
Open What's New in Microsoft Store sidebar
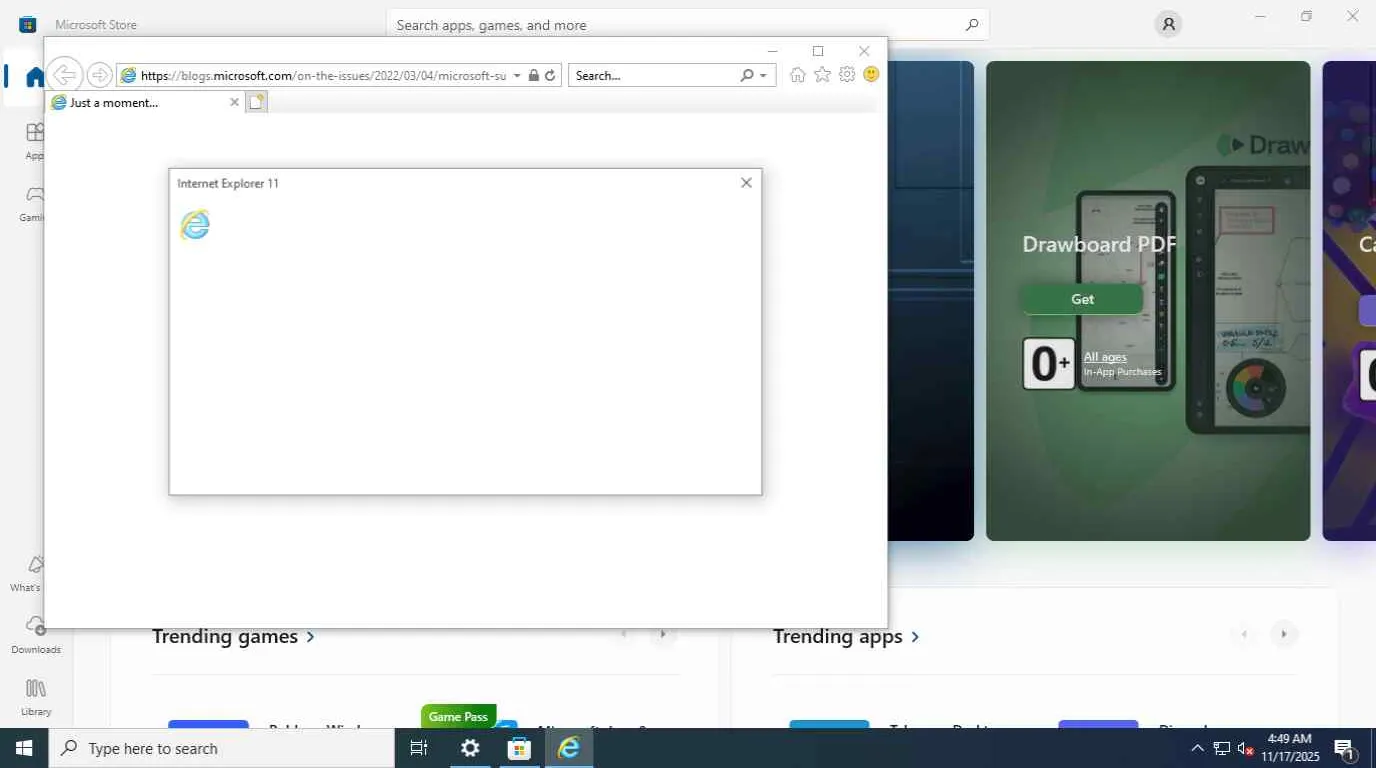[30, 573]
